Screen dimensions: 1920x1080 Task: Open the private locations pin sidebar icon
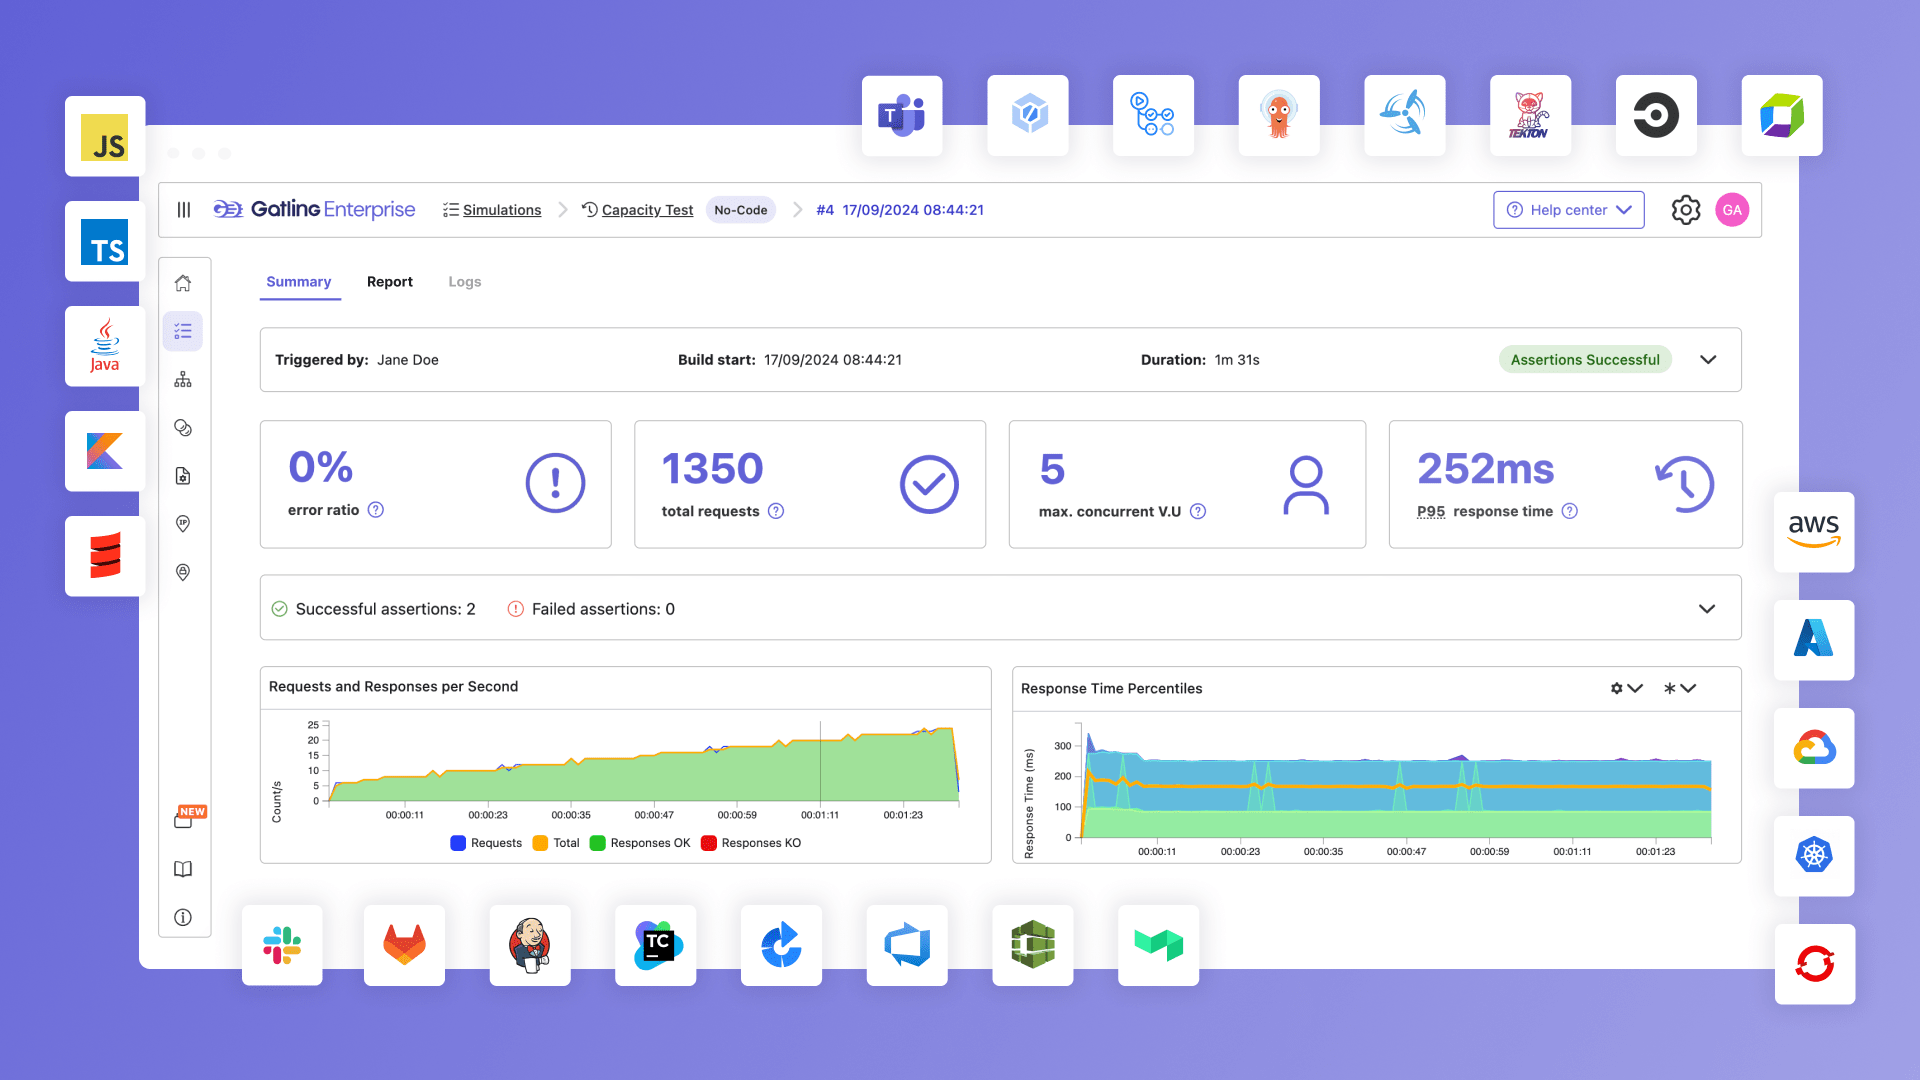(183, 572)
